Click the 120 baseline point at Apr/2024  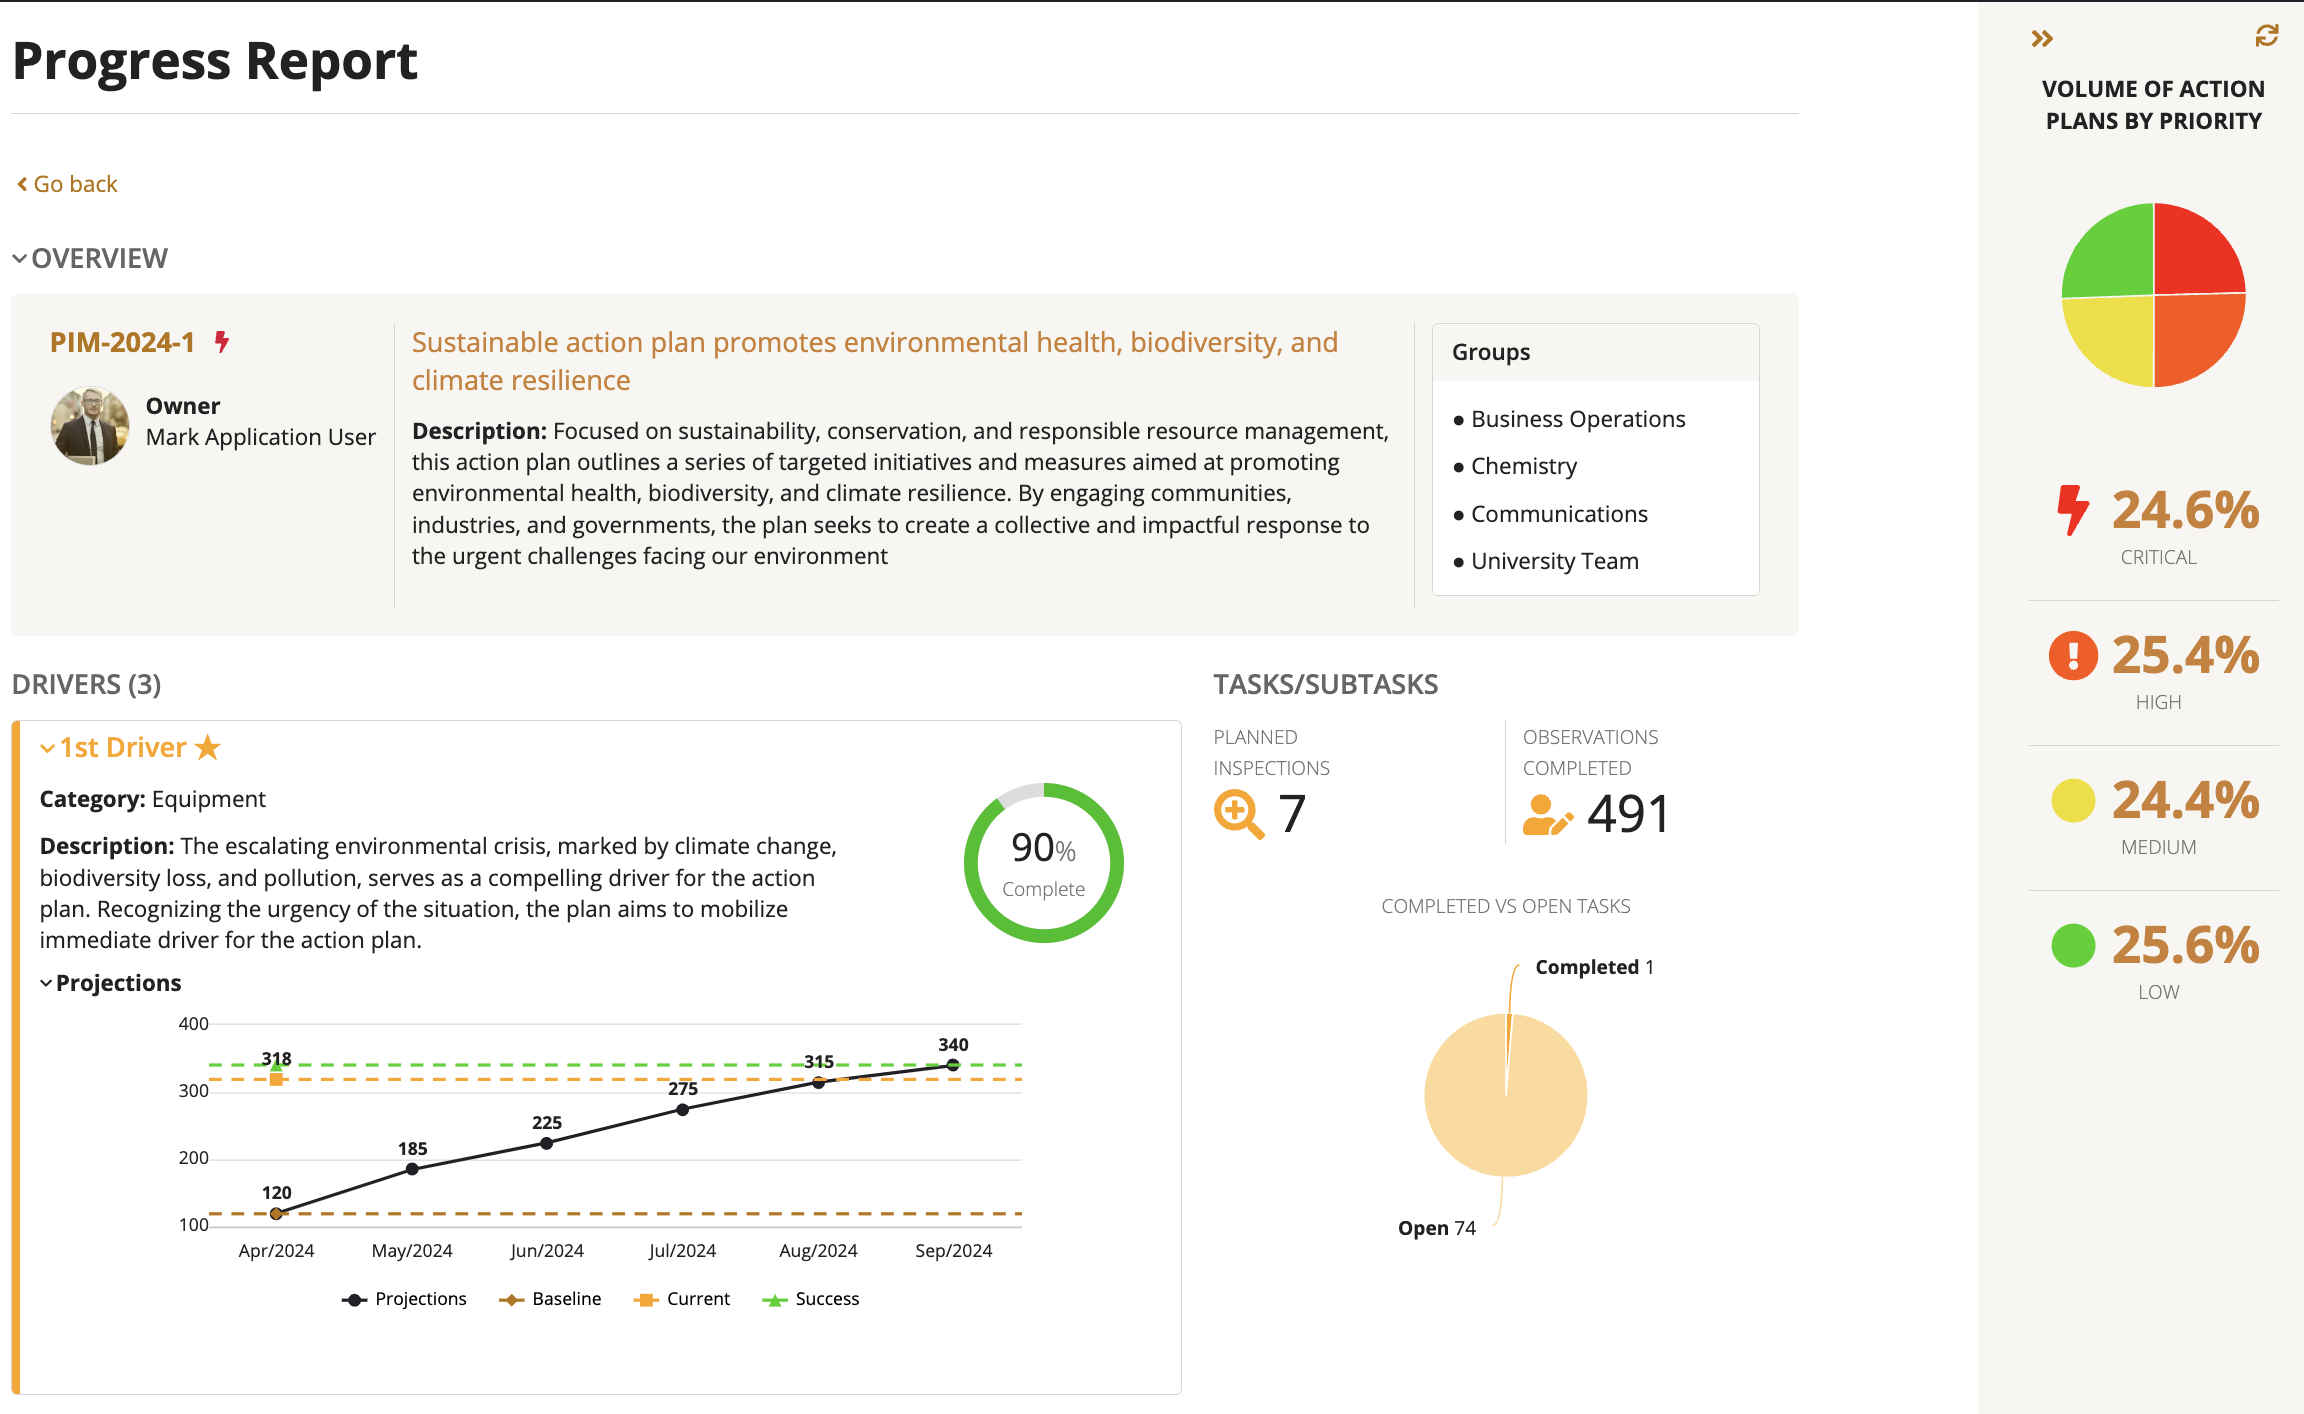pyautogui.click(x=276, y=1213)
